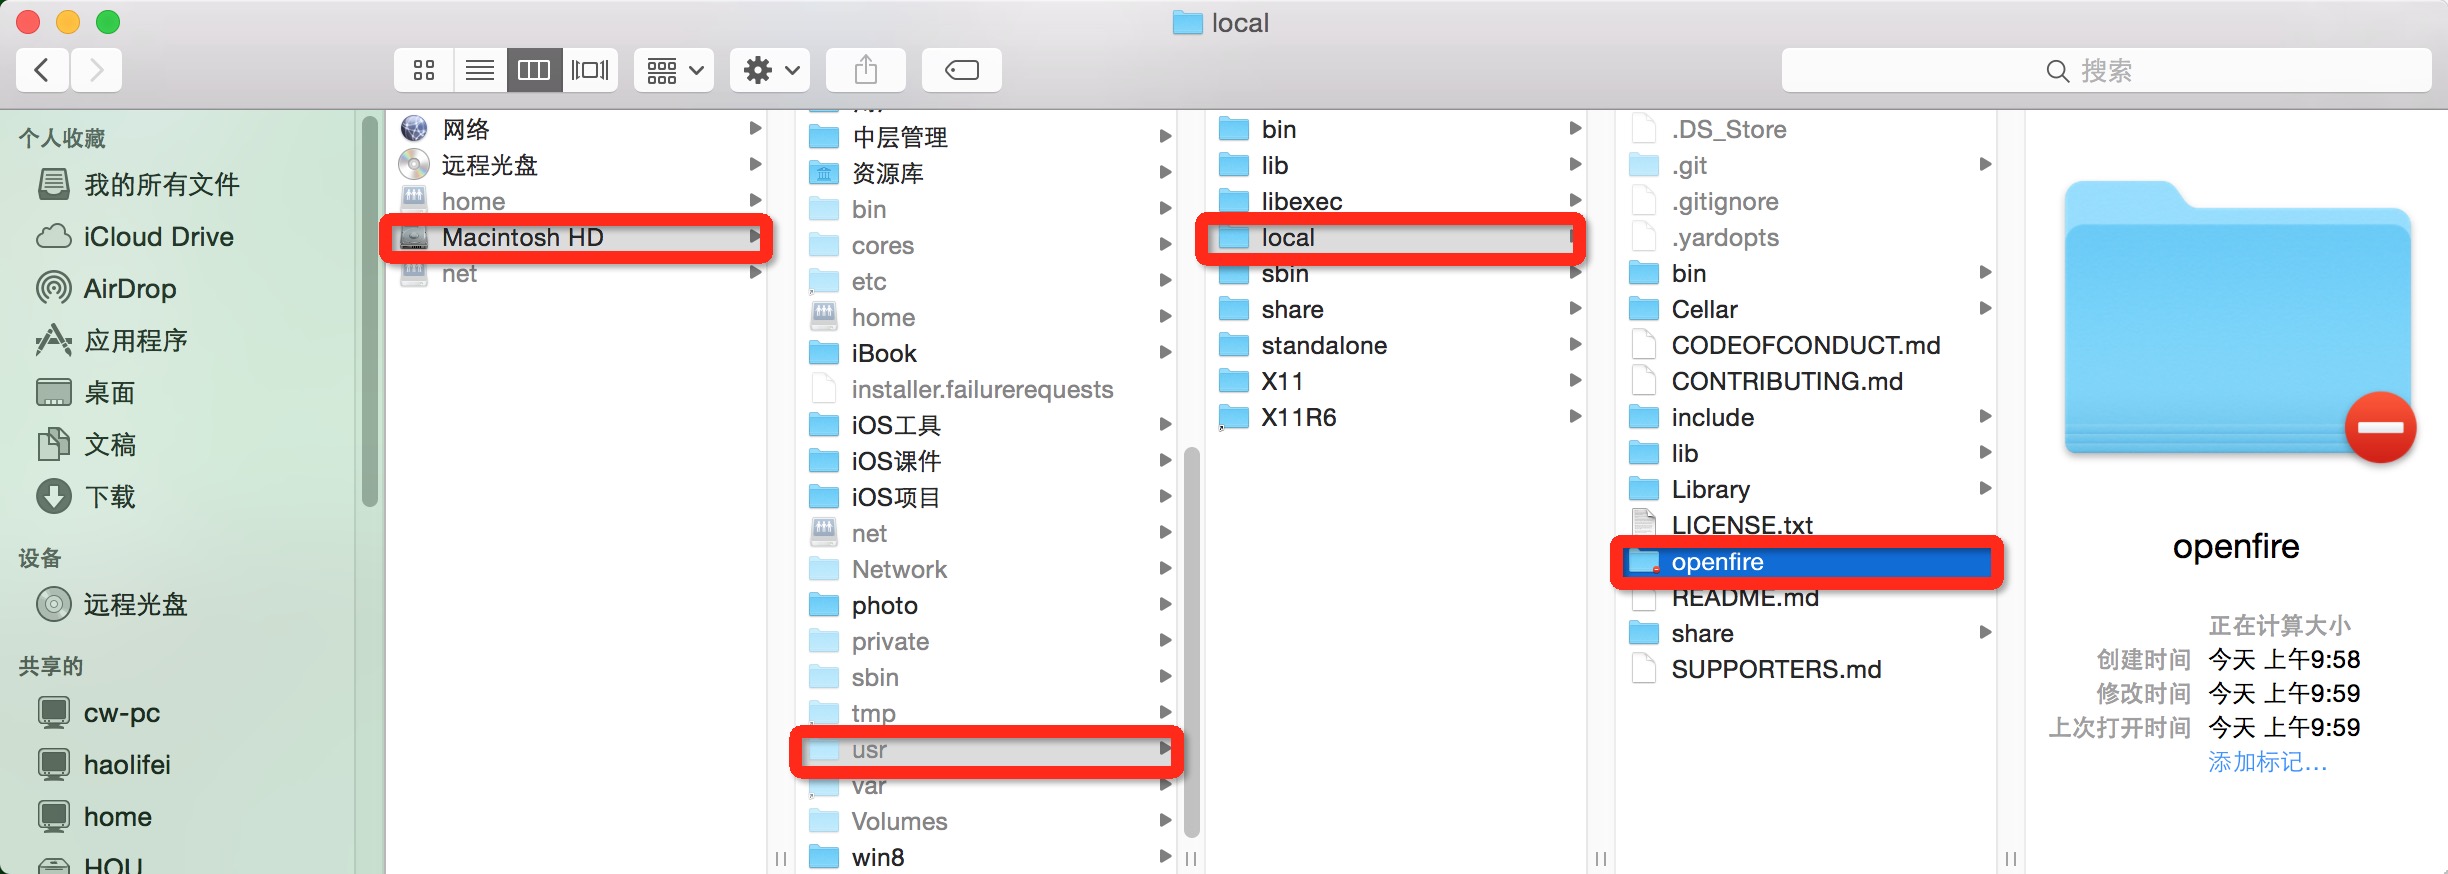This screenshot has height=874, width=2448.
Task: Switch to icon view
Action: (424, 70)
